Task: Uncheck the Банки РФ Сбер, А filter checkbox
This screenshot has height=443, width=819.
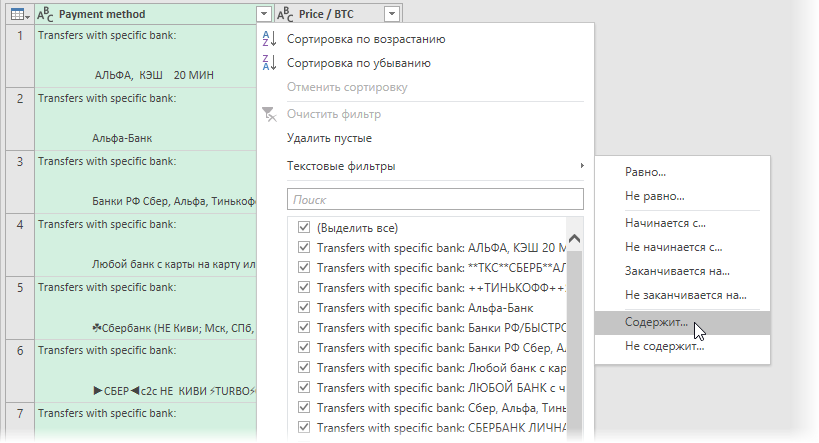Action: [303, 347]
